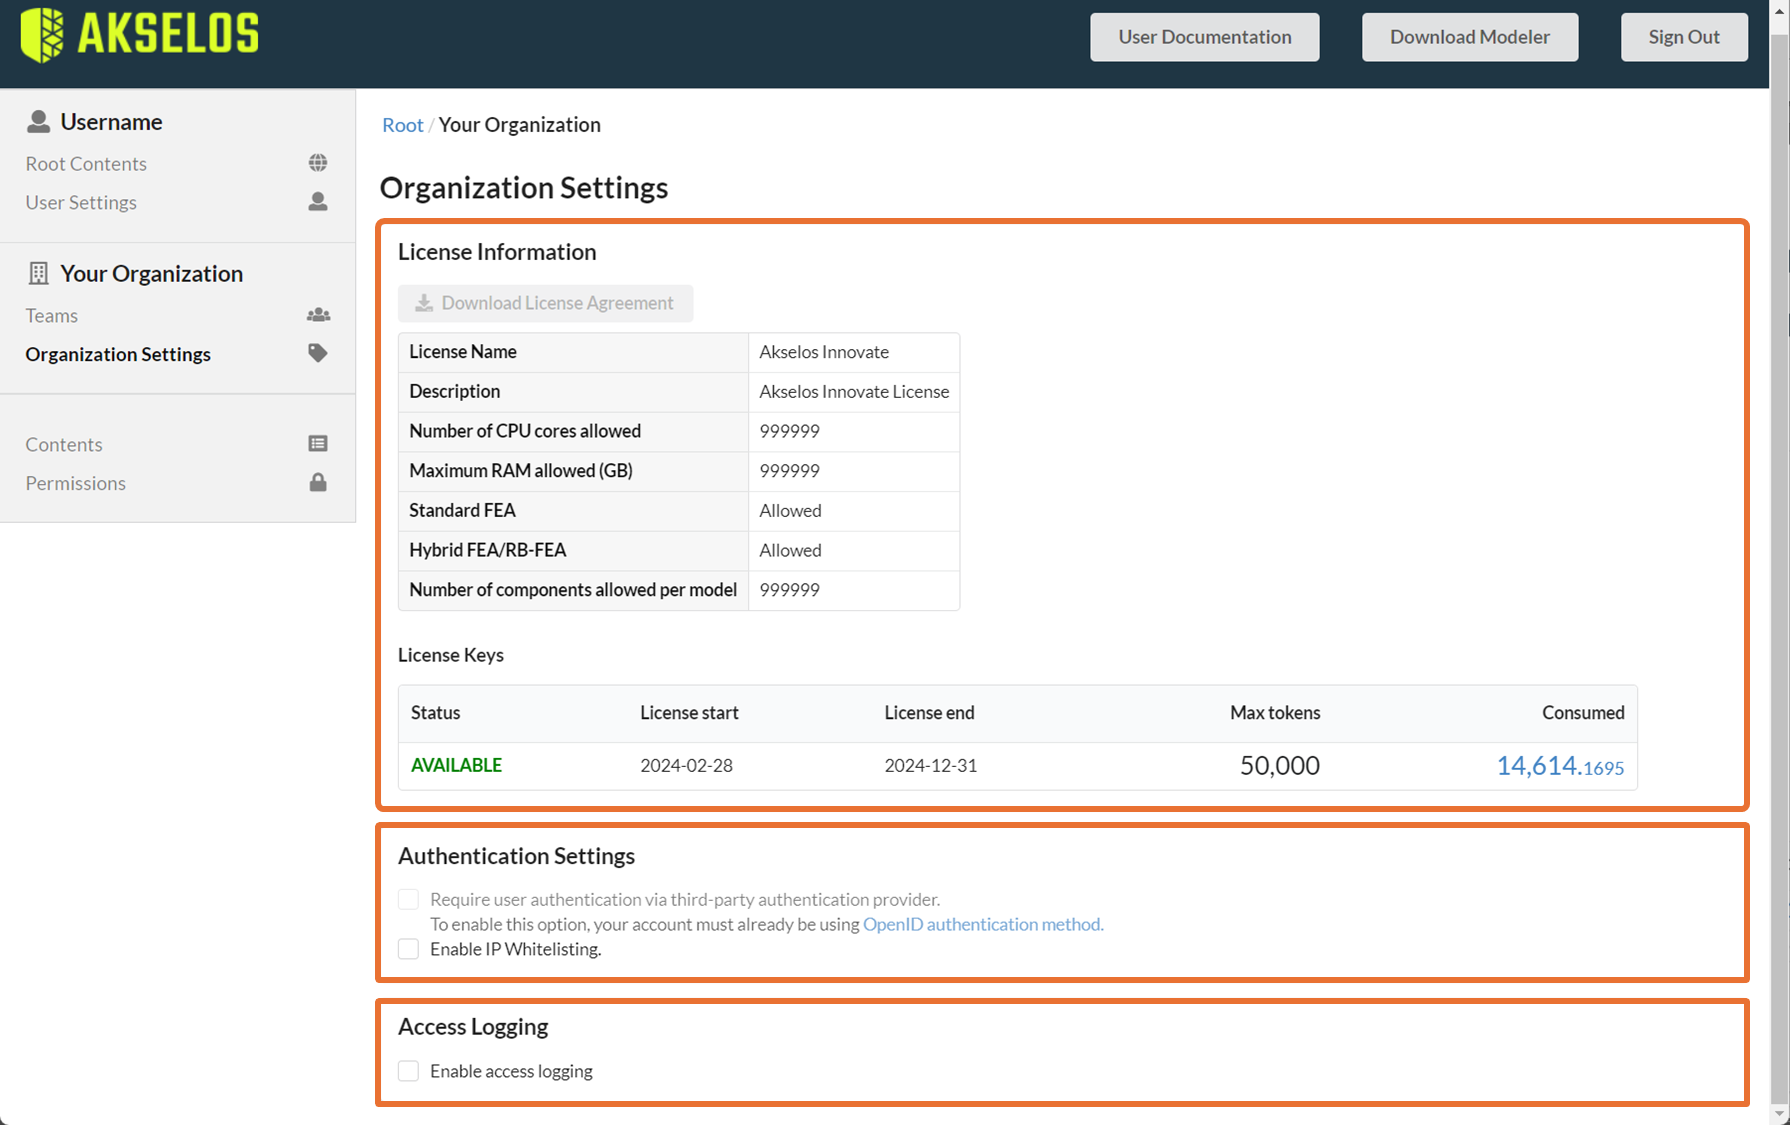Click lock icon beside Permissions
The height and width of the screenshot is (1125, 1790).
click(x=318, y=483)
